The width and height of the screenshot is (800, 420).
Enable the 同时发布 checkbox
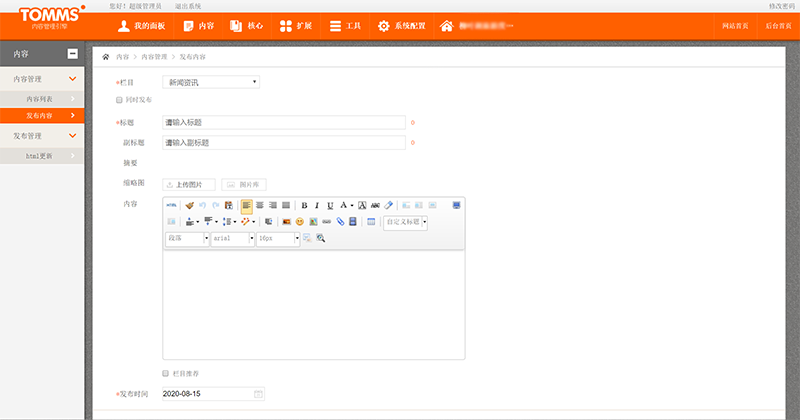click(120, 100)
